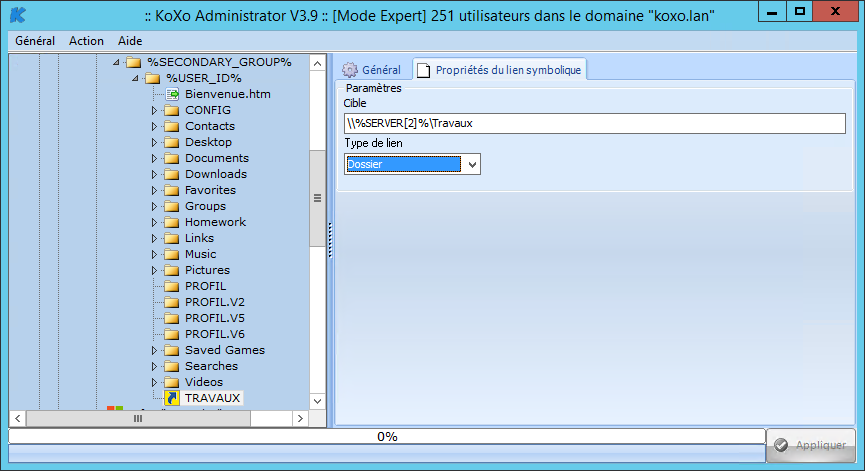Expand the CONFIG folder node
Image resolution: width=865 pixels, height=471 pixels.
[x=154, y=110]
